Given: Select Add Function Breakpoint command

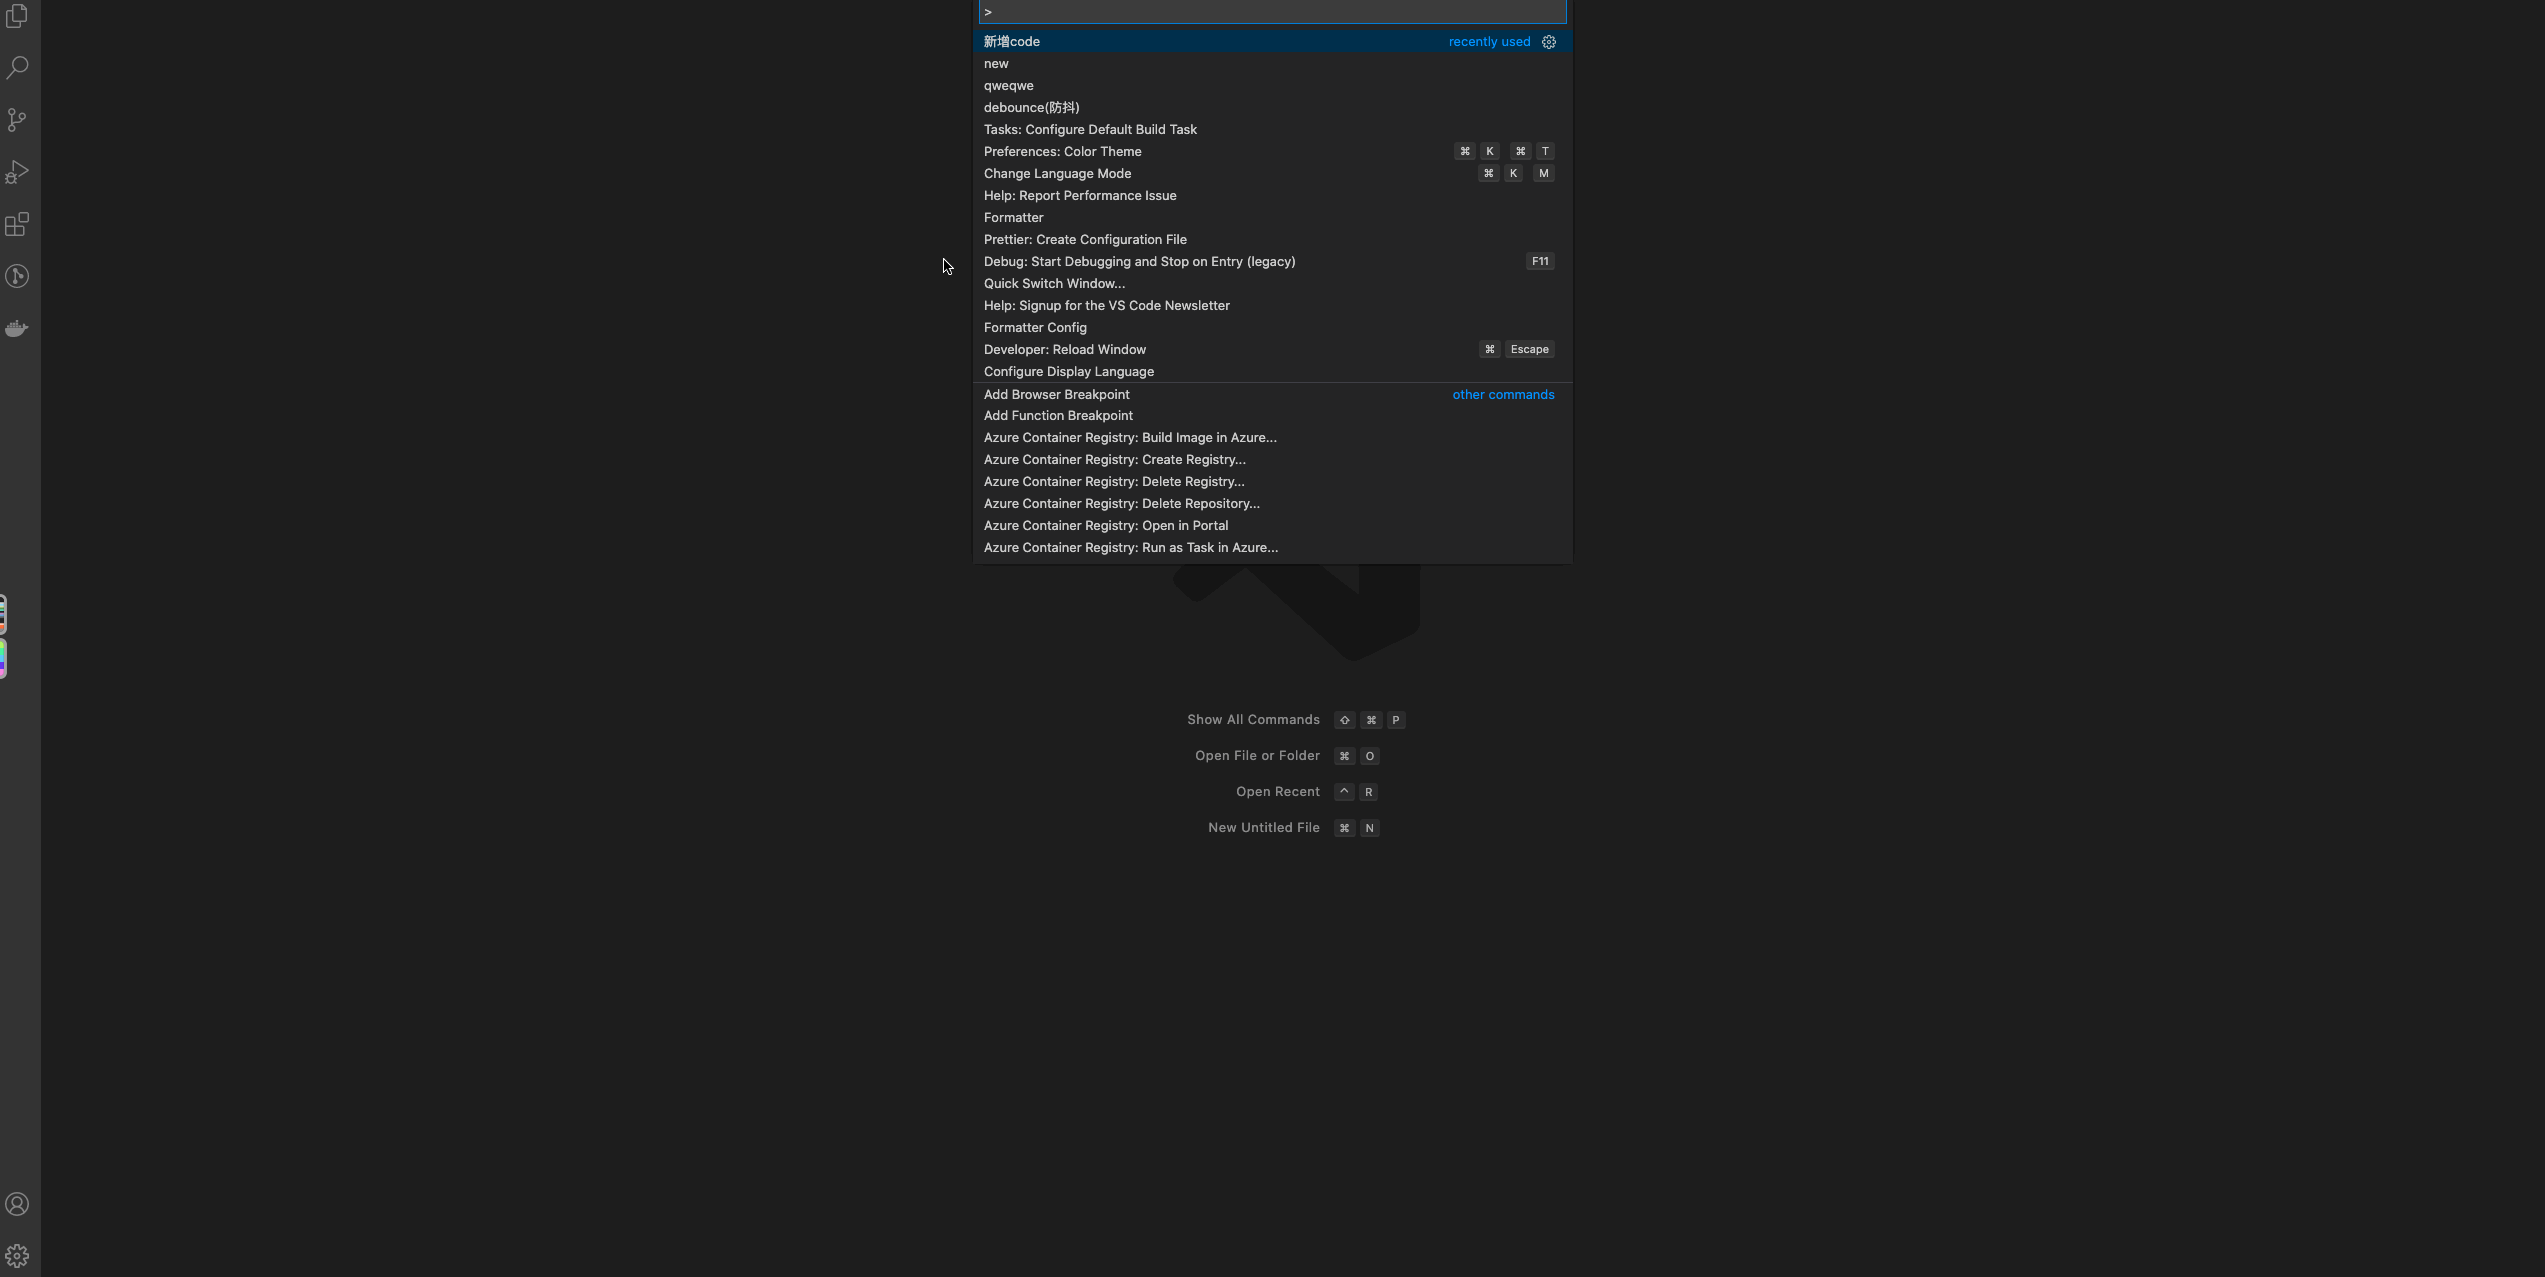Looking at the screenshot, I should tap(1057, 416).
